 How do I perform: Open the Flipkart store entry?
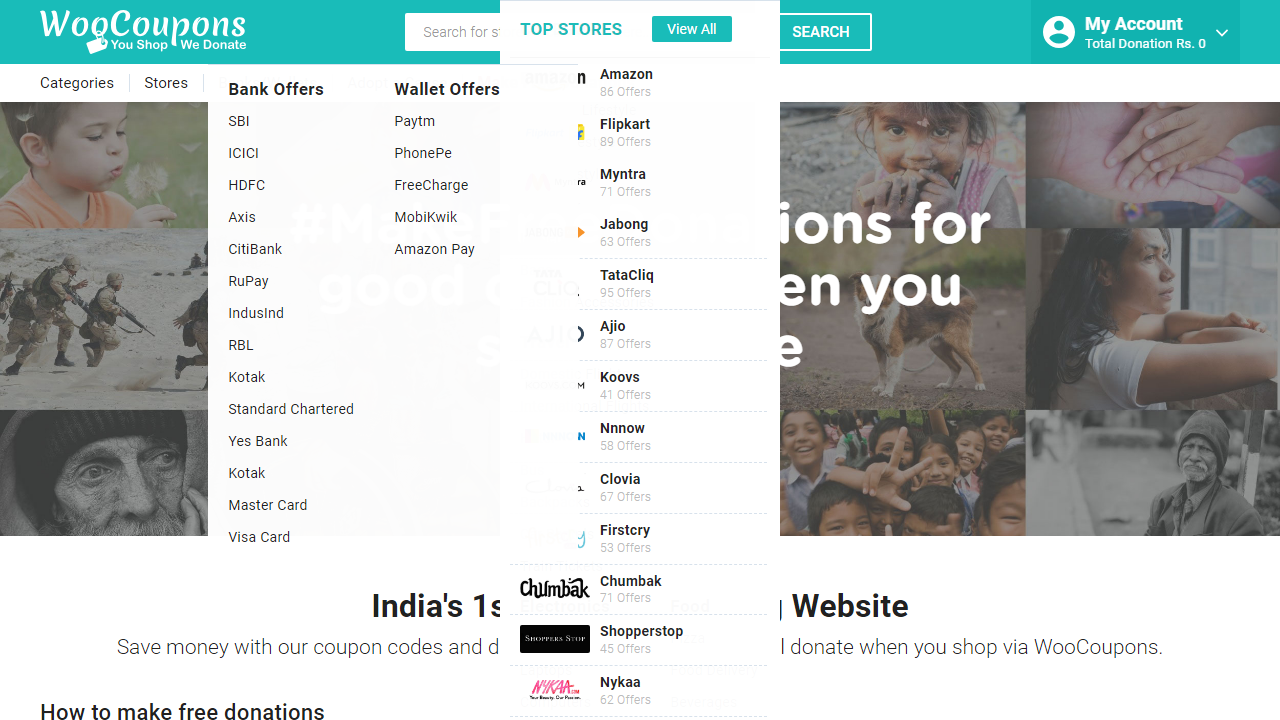[x=625, y=124]
